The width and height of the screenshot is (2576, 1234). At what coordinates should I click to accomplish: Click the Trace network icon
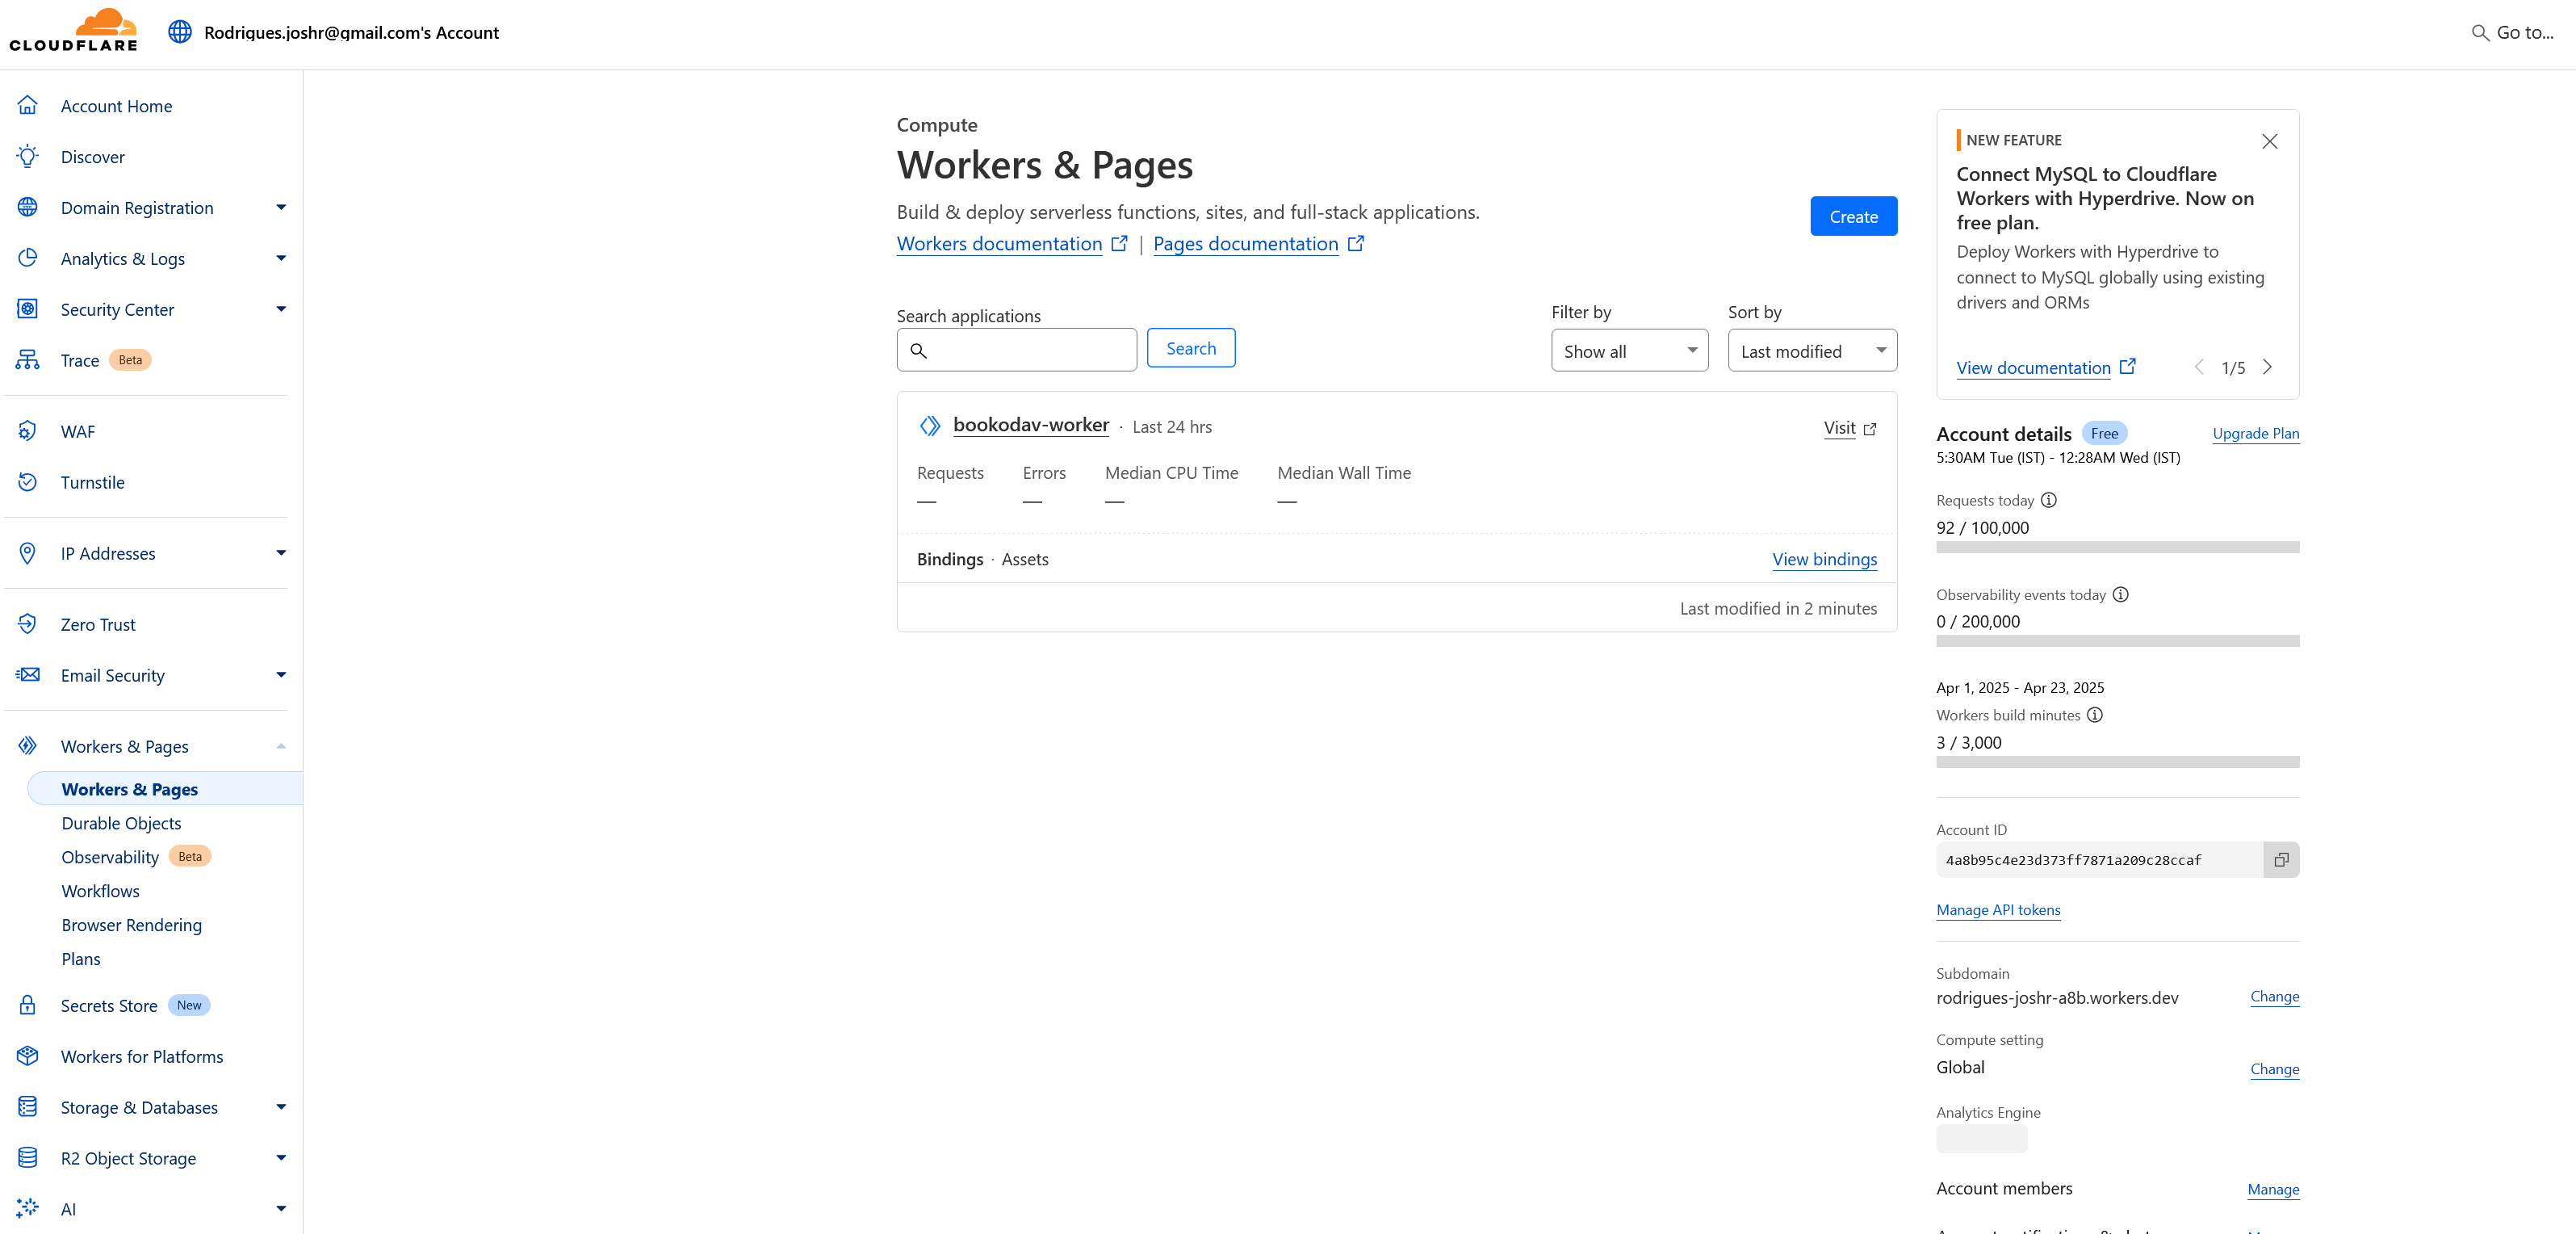click(x=28, y=360)
